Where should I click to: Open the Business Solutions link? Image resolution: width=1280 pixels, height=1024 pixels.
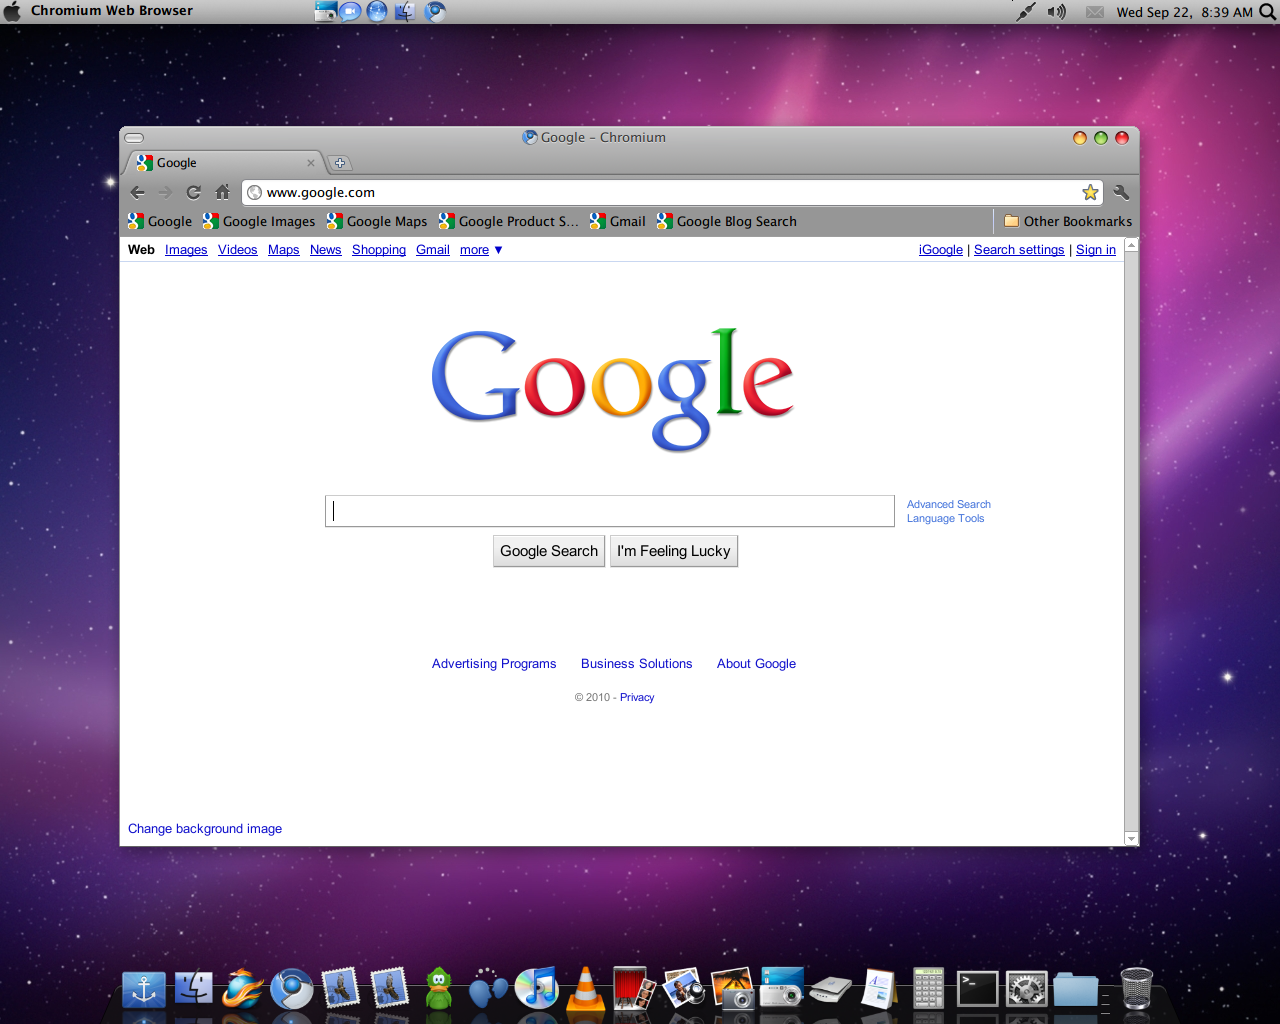(x=637, y=664)
